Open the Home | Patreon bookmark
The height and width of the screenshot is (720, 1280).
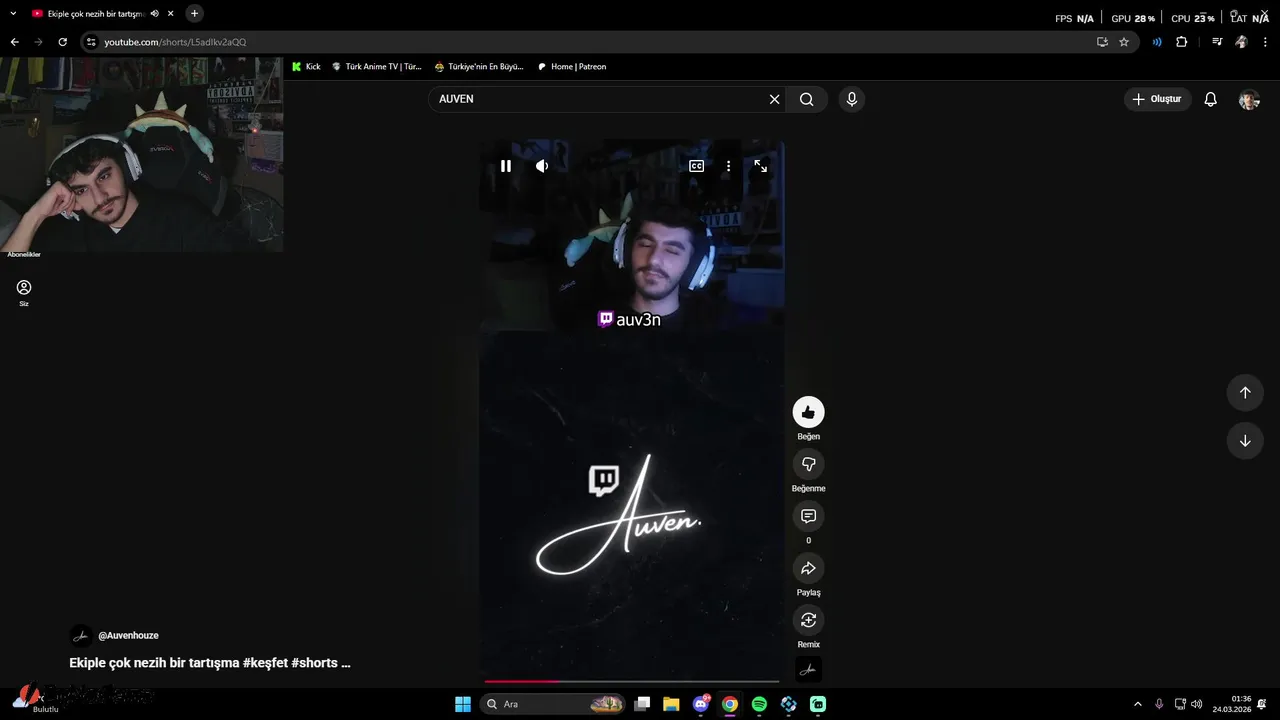tap(572, 67)
